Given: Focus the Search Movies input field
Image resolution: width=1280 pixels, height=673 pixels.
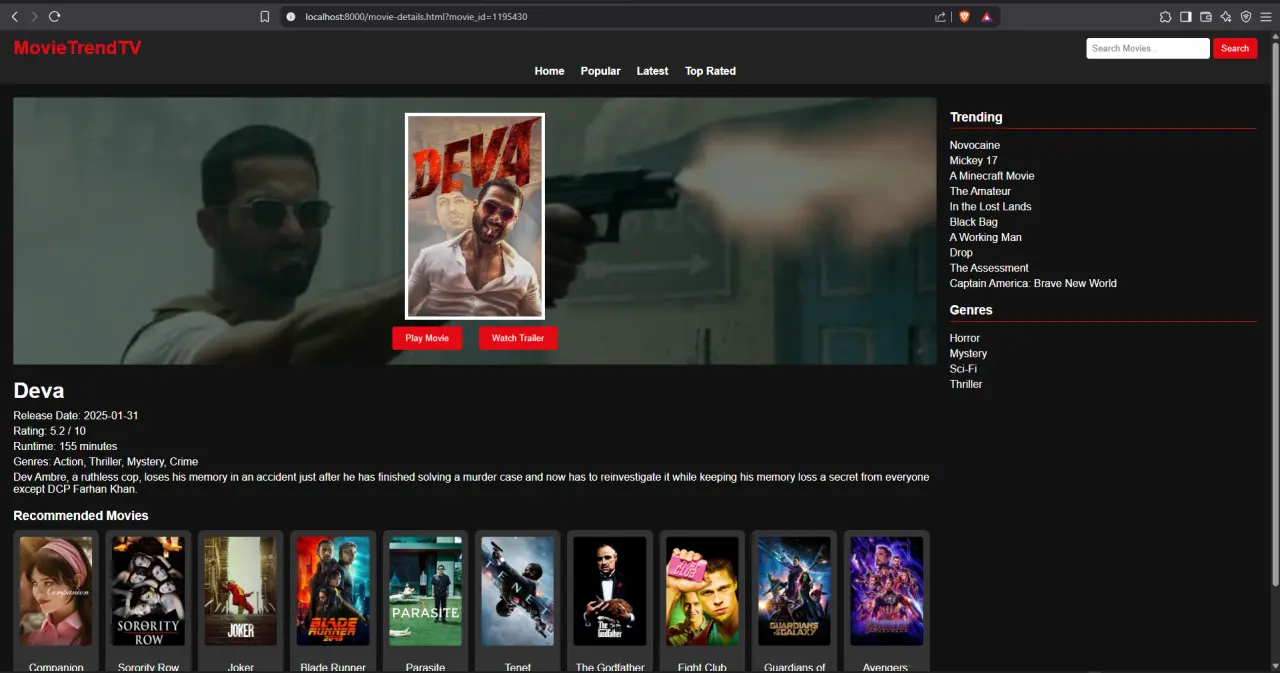Looking at the screenshot, I should (x=1148, y=48).
